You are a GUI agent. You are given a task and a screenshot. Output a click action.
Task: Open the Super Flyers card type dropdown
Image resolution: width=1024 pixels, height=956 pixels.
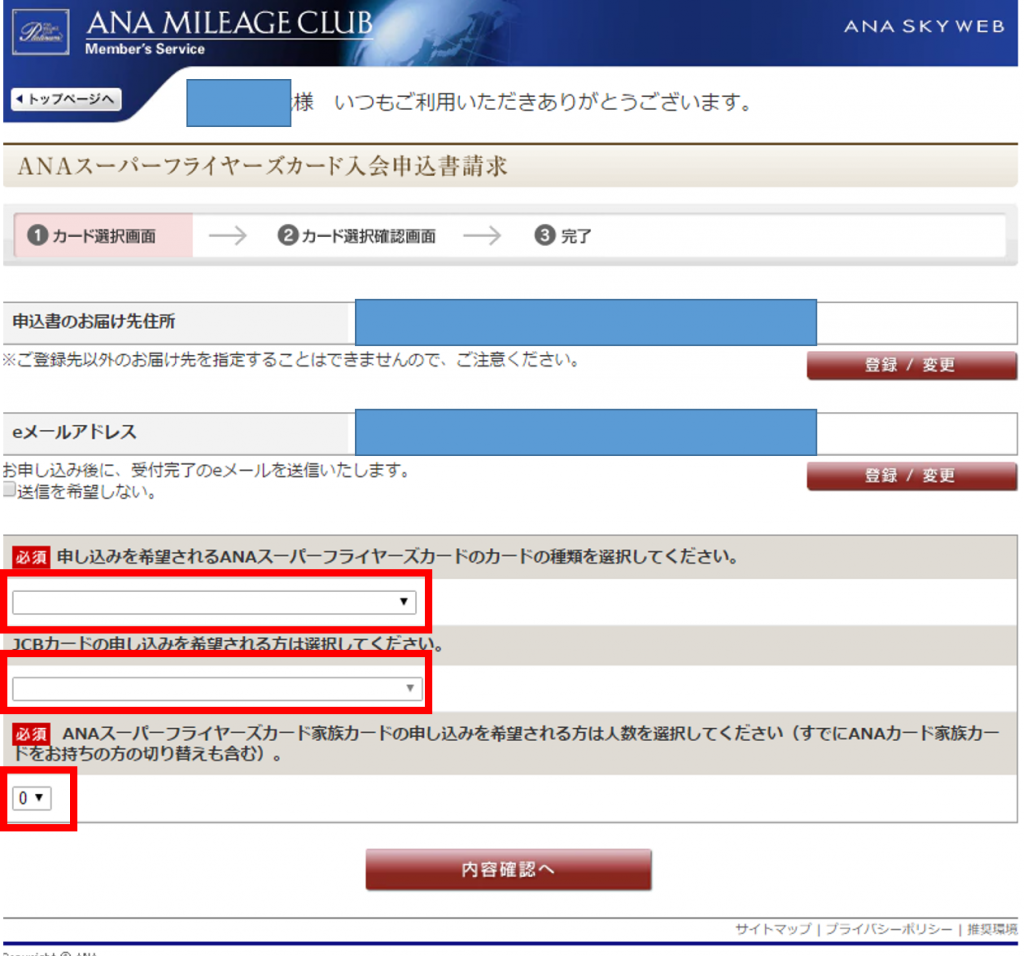click(x=214, y=601)
